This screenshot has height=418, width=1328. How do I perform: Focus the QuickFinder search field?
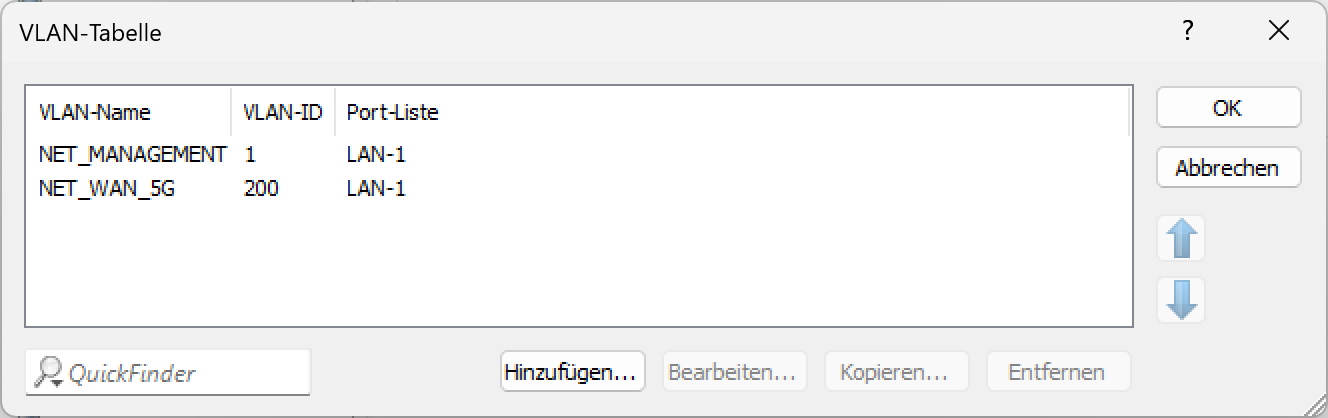click(x=180, y=373)
